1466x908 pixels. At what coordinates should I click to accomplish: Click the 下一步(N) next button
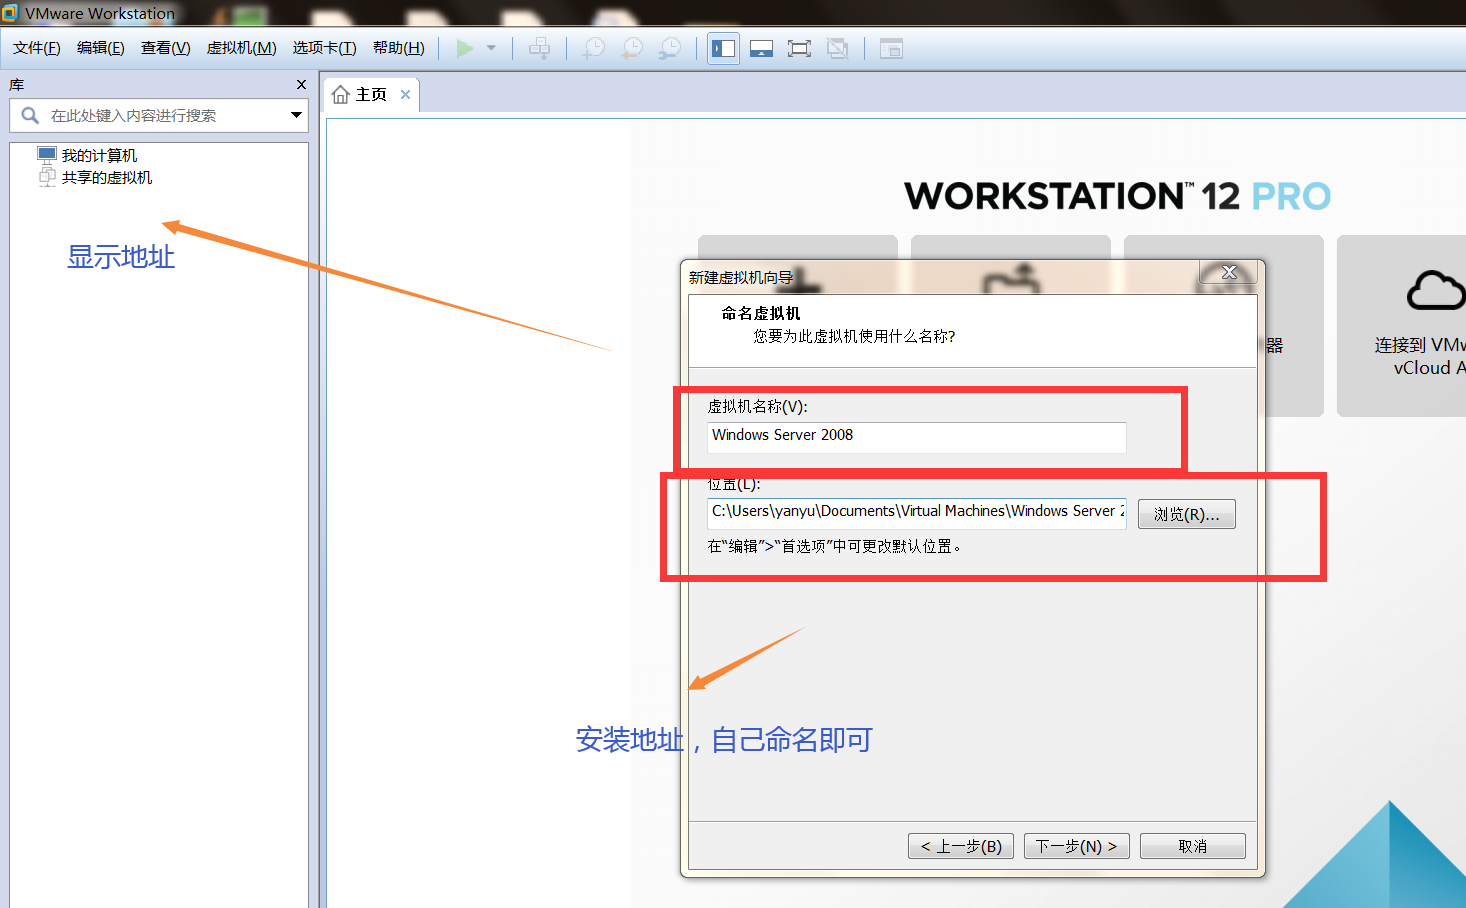[1077, 846]
